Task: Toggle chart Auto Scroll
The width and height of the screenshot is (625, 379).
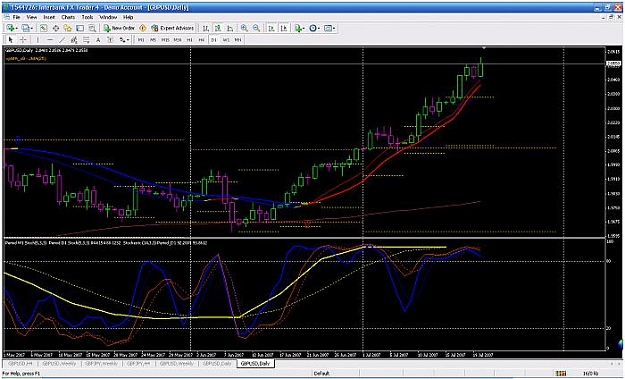Action: click(x=271, y=28)
